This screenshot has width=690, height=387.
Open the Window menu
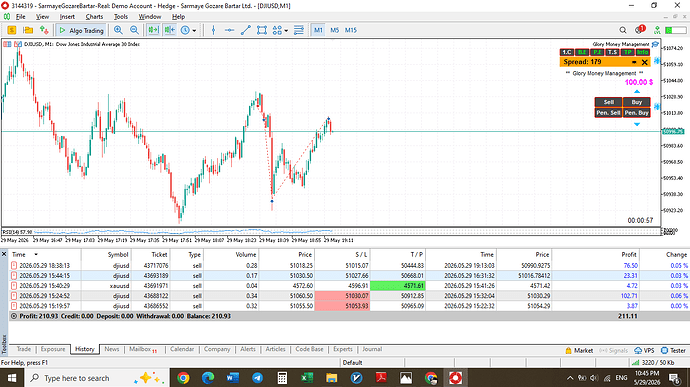pos(150,17)
